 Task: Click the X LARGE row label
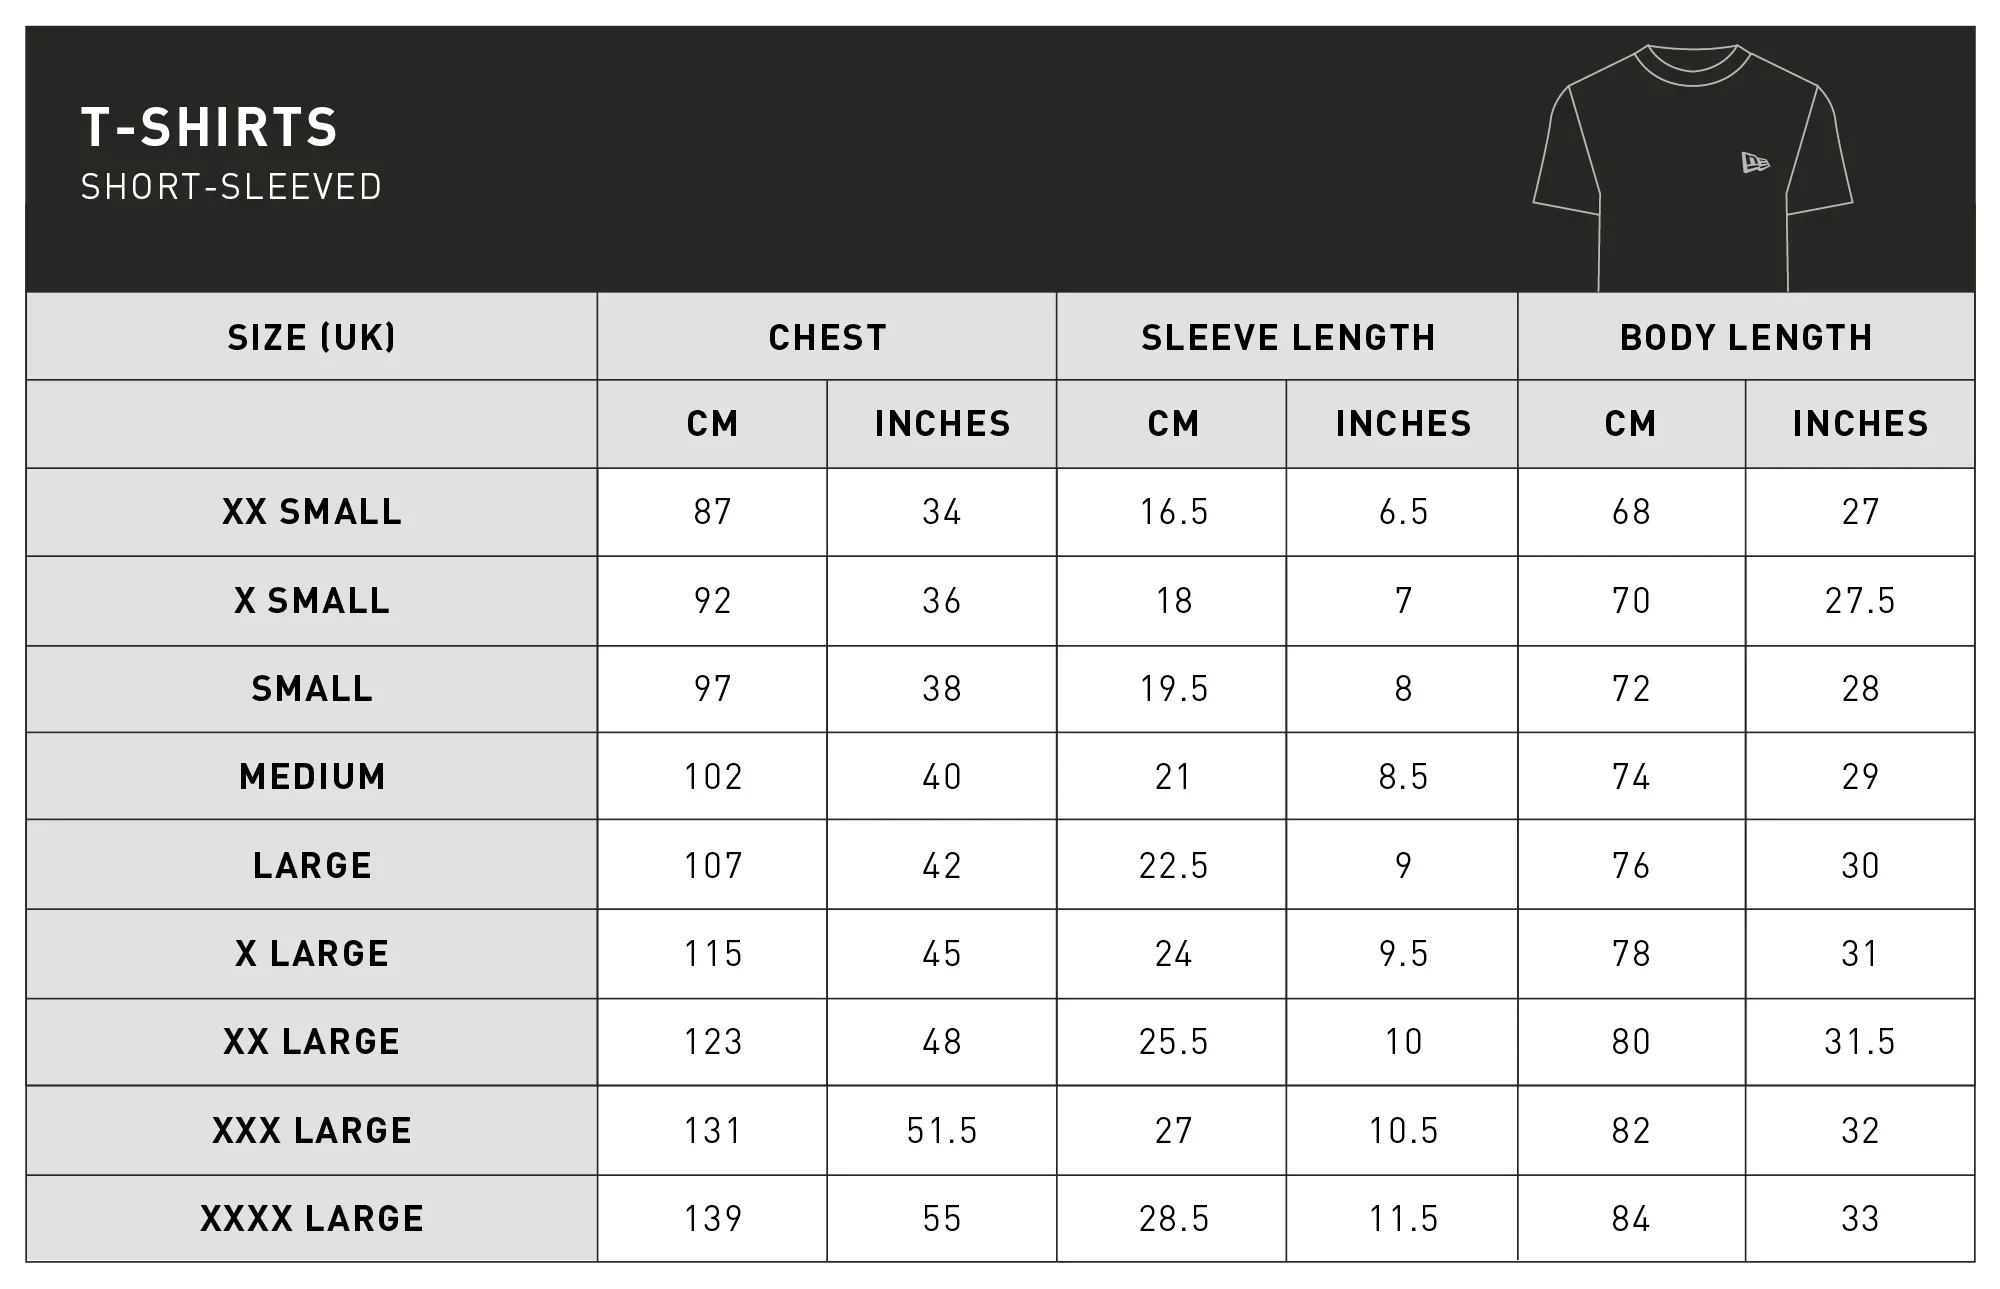(312, 953)
